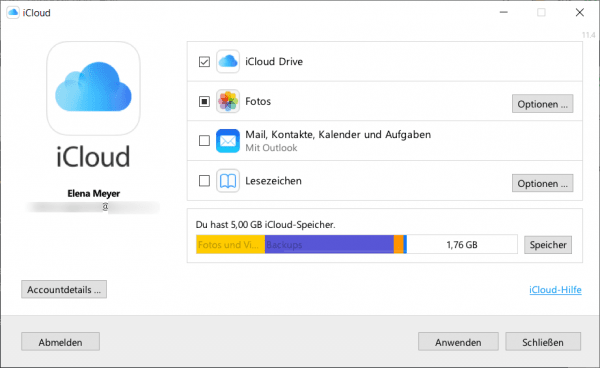
Task: Click the small iCloud icon in the title bar
Action: pos(13,13)
